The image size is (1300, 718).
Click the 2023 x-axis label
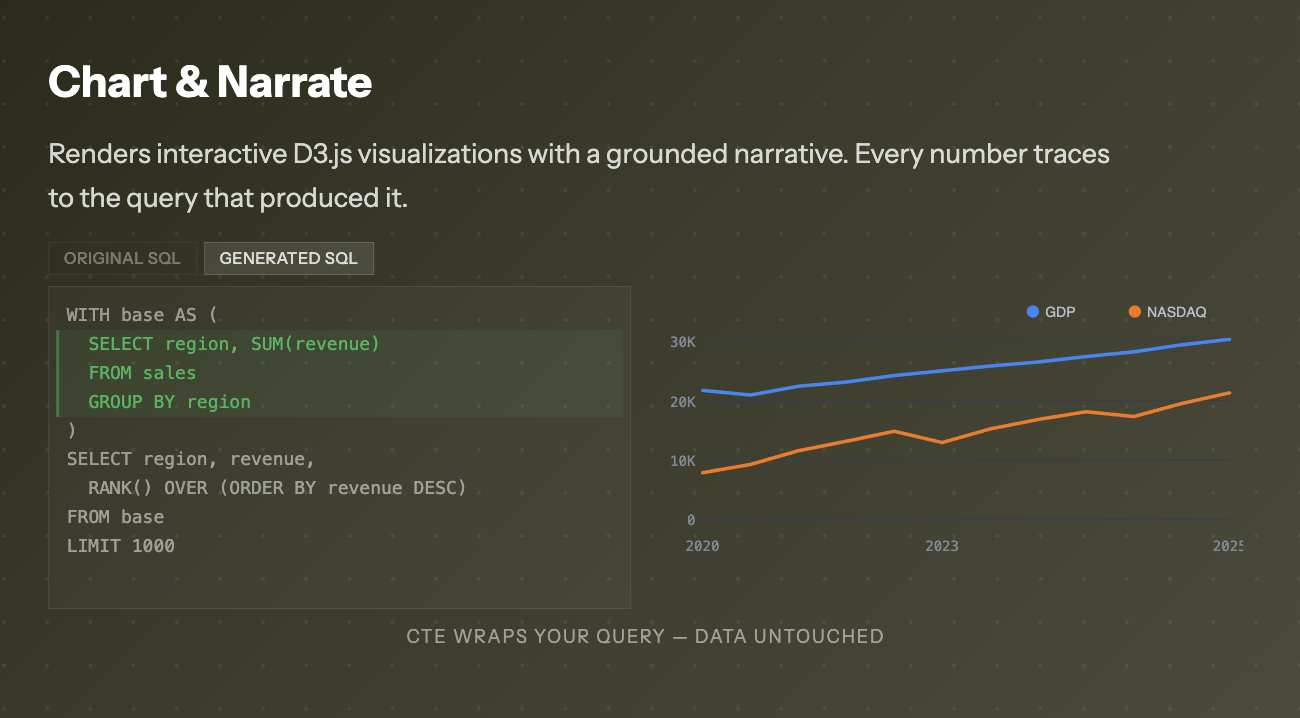click(x=942, y=546)
